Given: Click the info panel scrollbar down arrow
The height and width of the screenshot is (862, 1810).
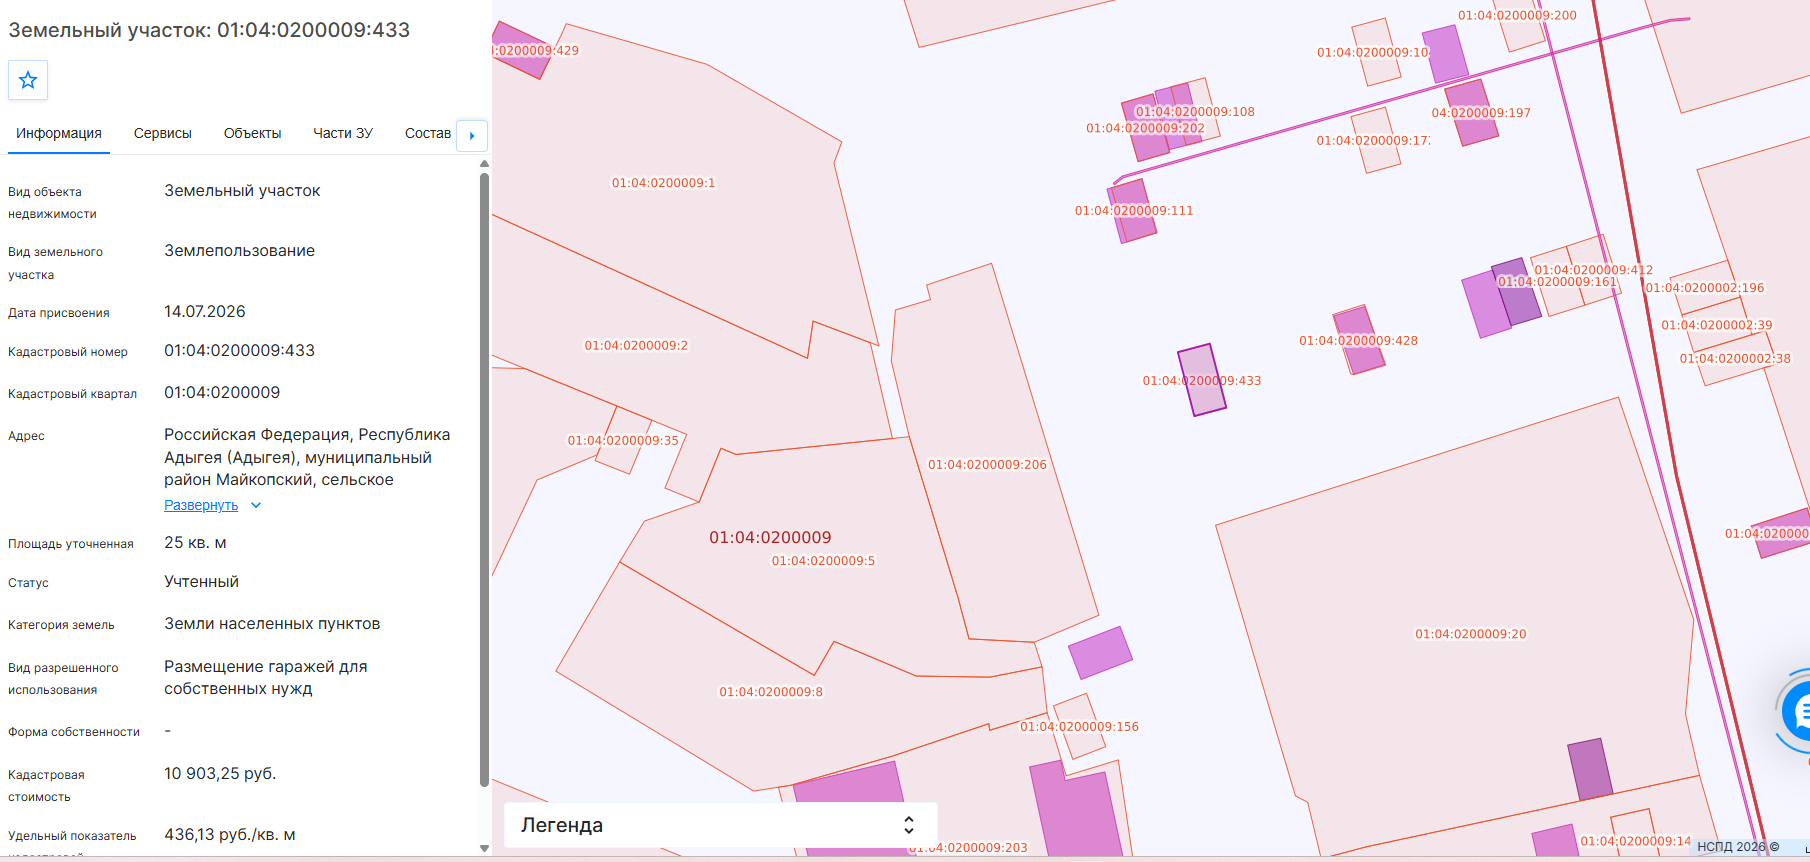Looking at the screenshot, I should point(484,848).
